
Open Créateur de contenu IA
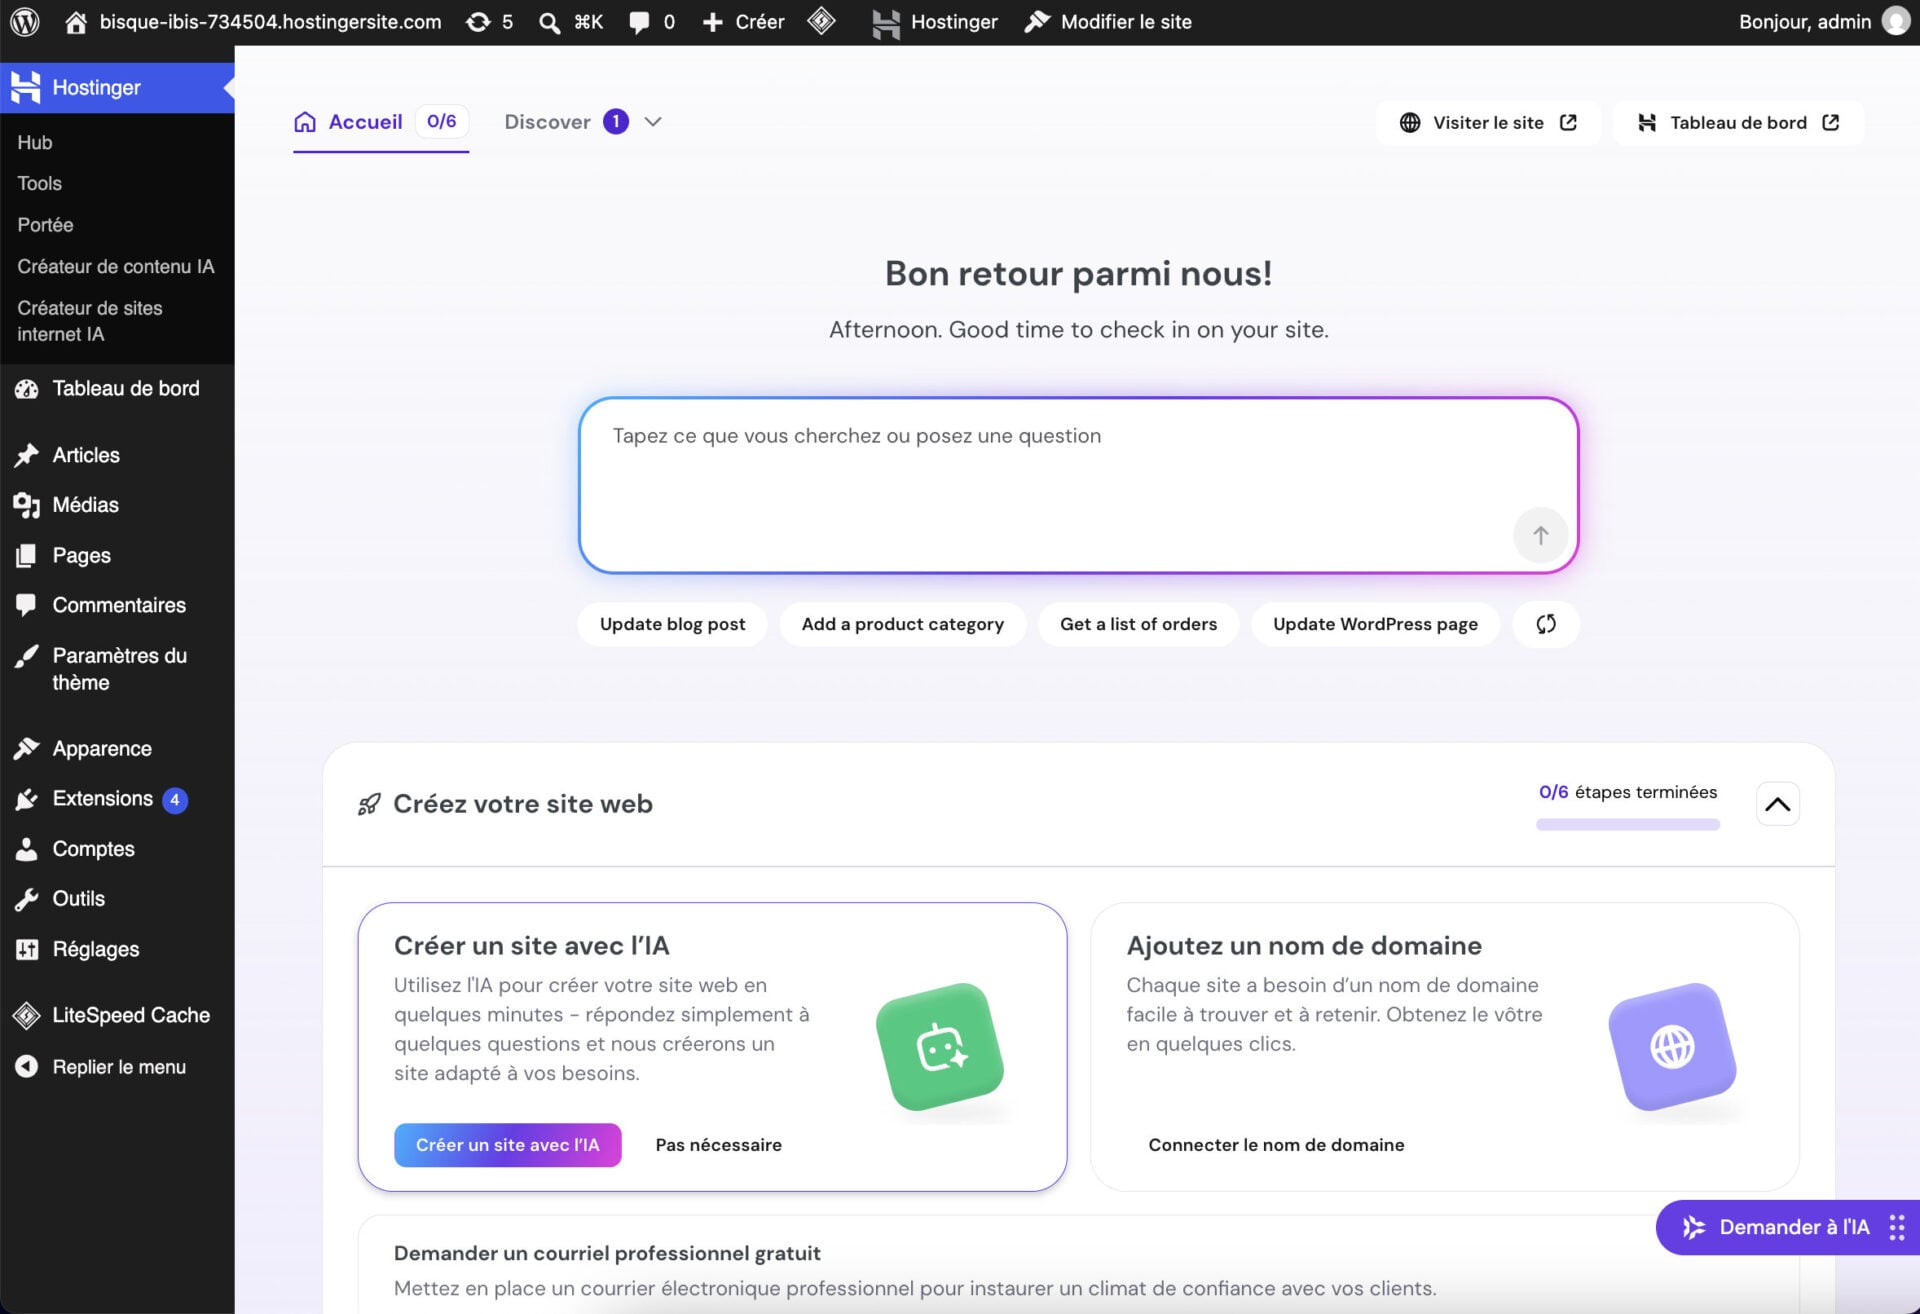click(117, 267)
